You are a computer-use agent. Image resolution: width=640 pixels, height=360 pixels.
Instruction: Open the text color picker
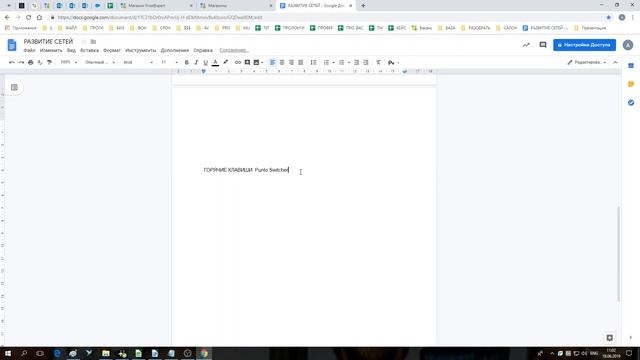[x=215, y=62]
